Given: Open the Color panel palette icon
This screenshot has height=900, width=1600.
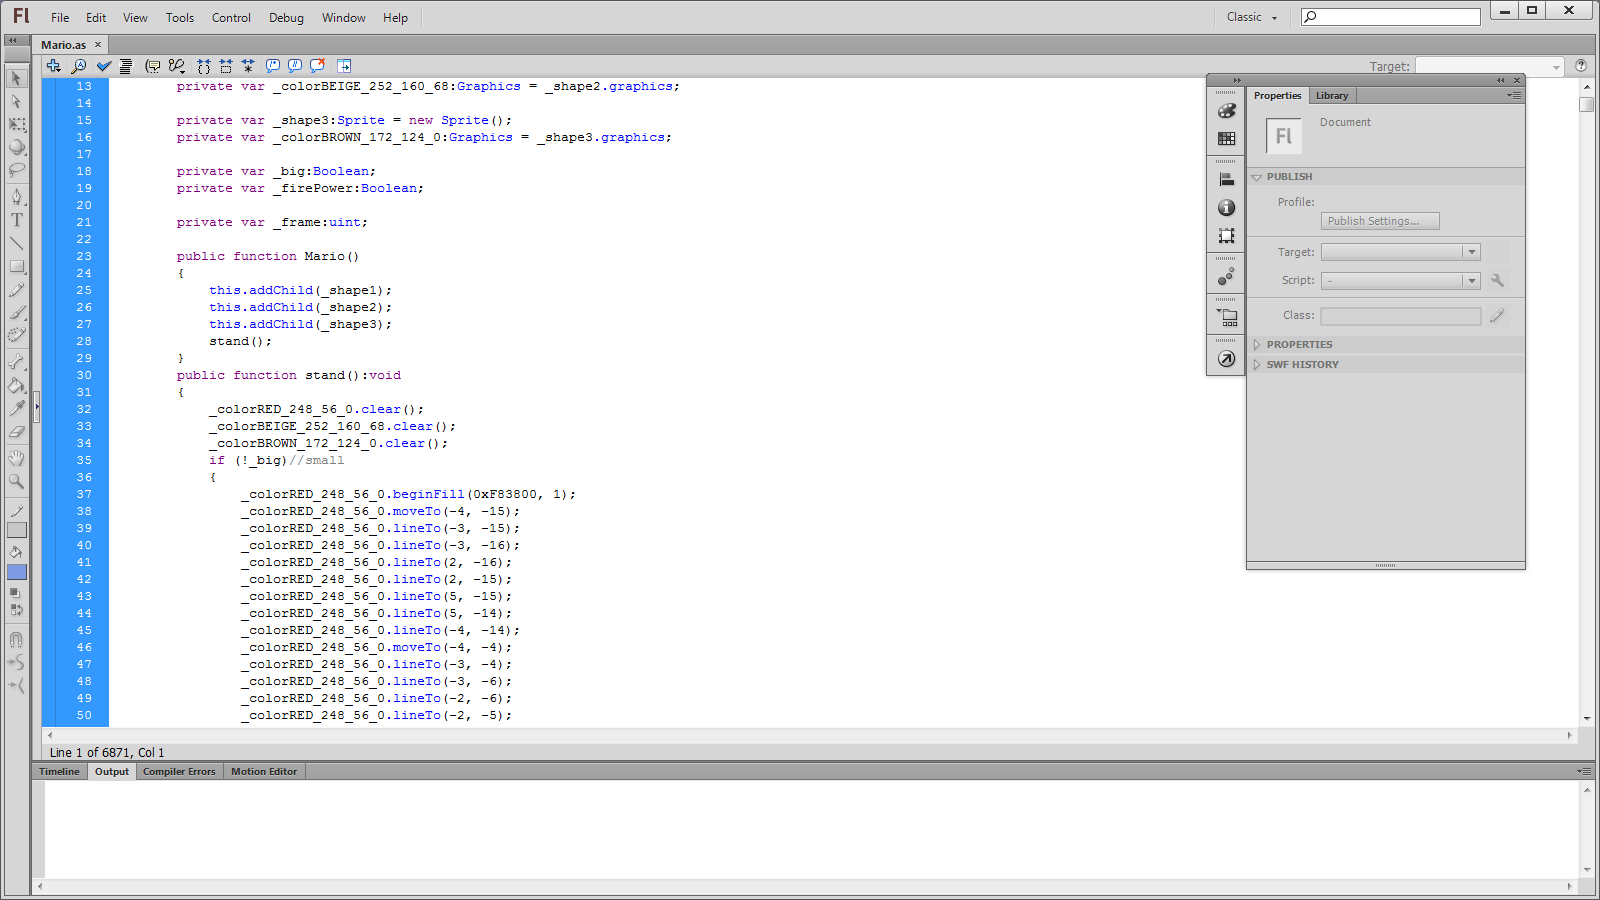Looking at the screenshot, I should 1226,110.
